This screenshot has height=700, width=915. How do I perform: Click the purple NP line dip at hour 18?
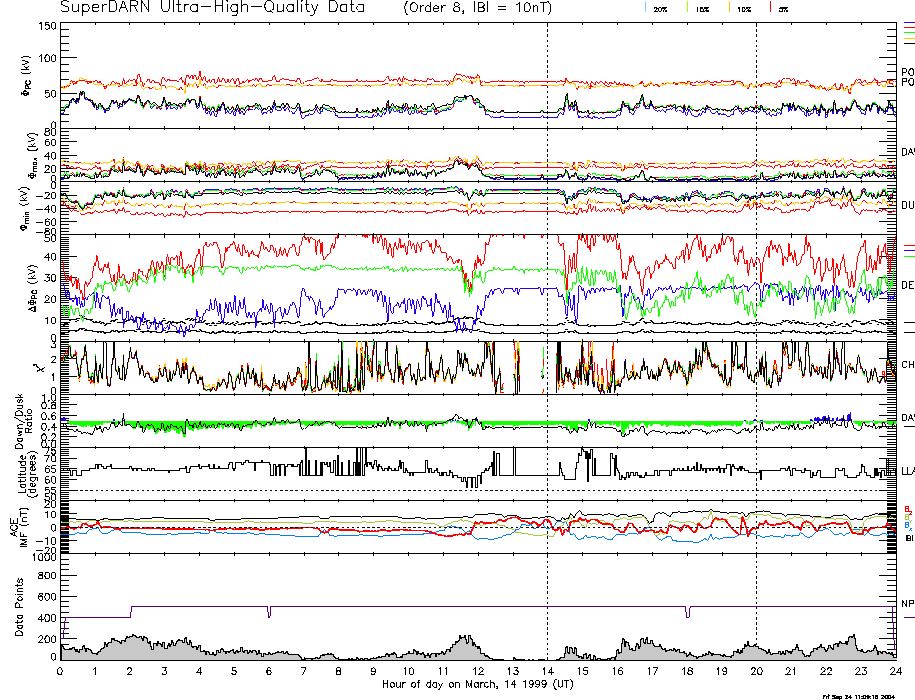[x=687, y=612]
